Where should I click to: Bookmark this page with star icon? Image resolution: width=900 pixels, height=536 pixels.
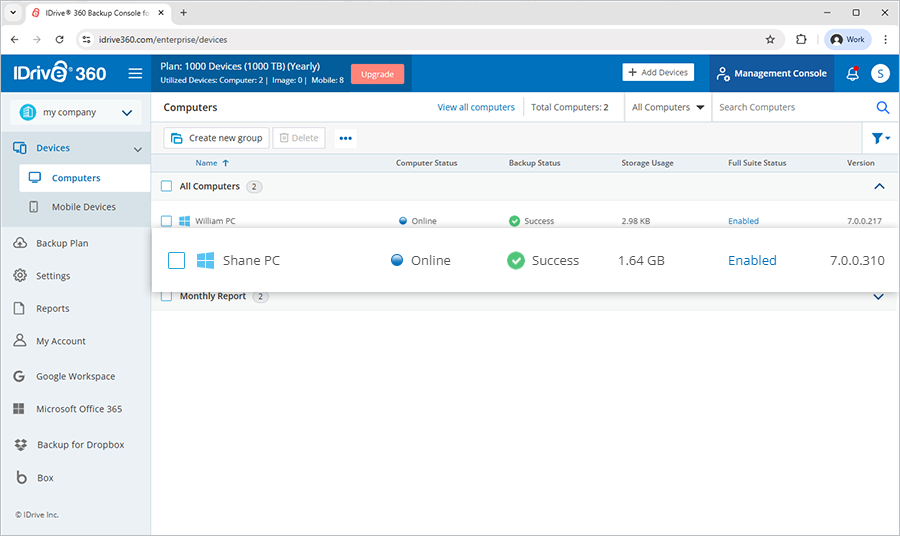(x=770, y=40)
